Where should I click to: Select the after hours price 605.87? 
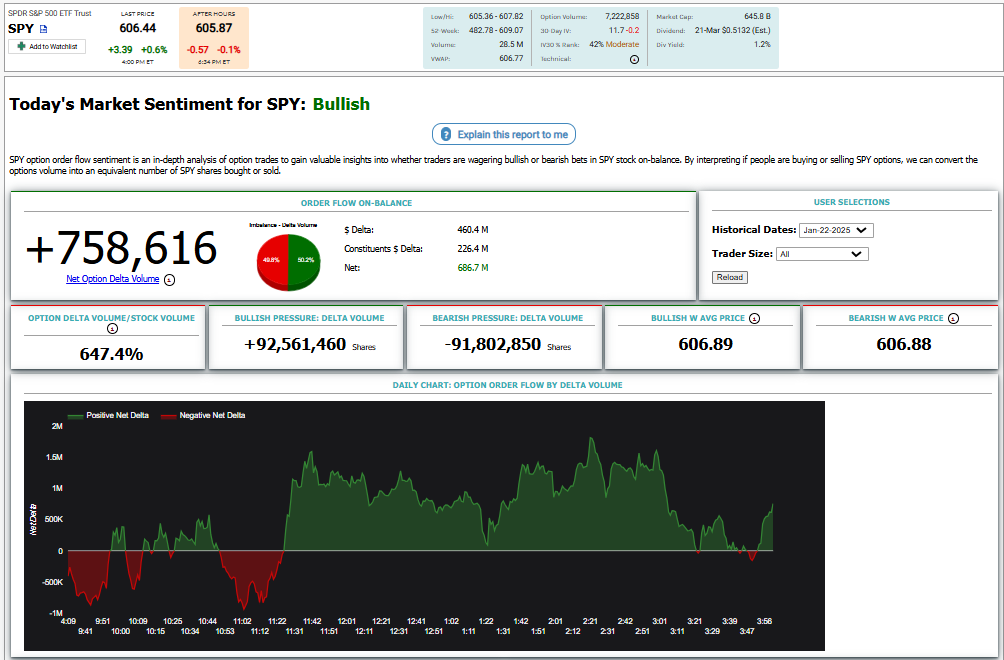click(x=214, y=28)
